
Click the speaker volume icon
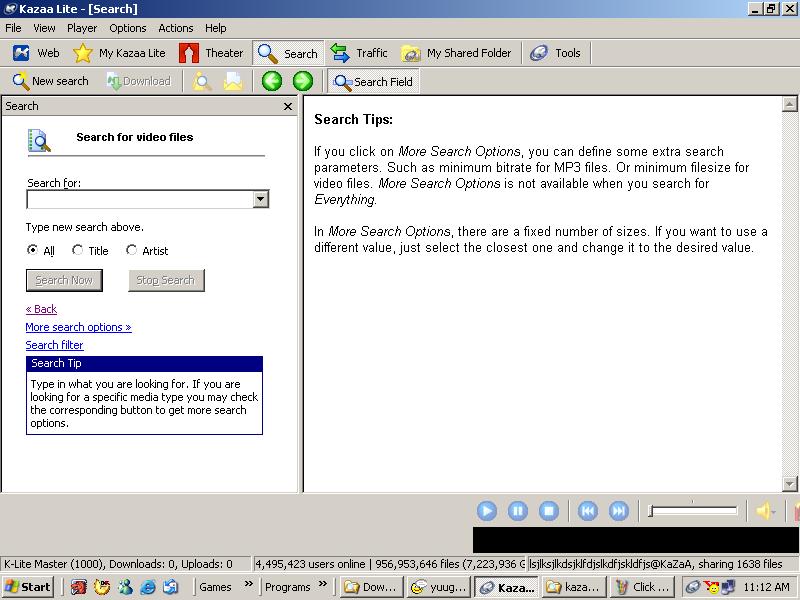pos(765,511)
